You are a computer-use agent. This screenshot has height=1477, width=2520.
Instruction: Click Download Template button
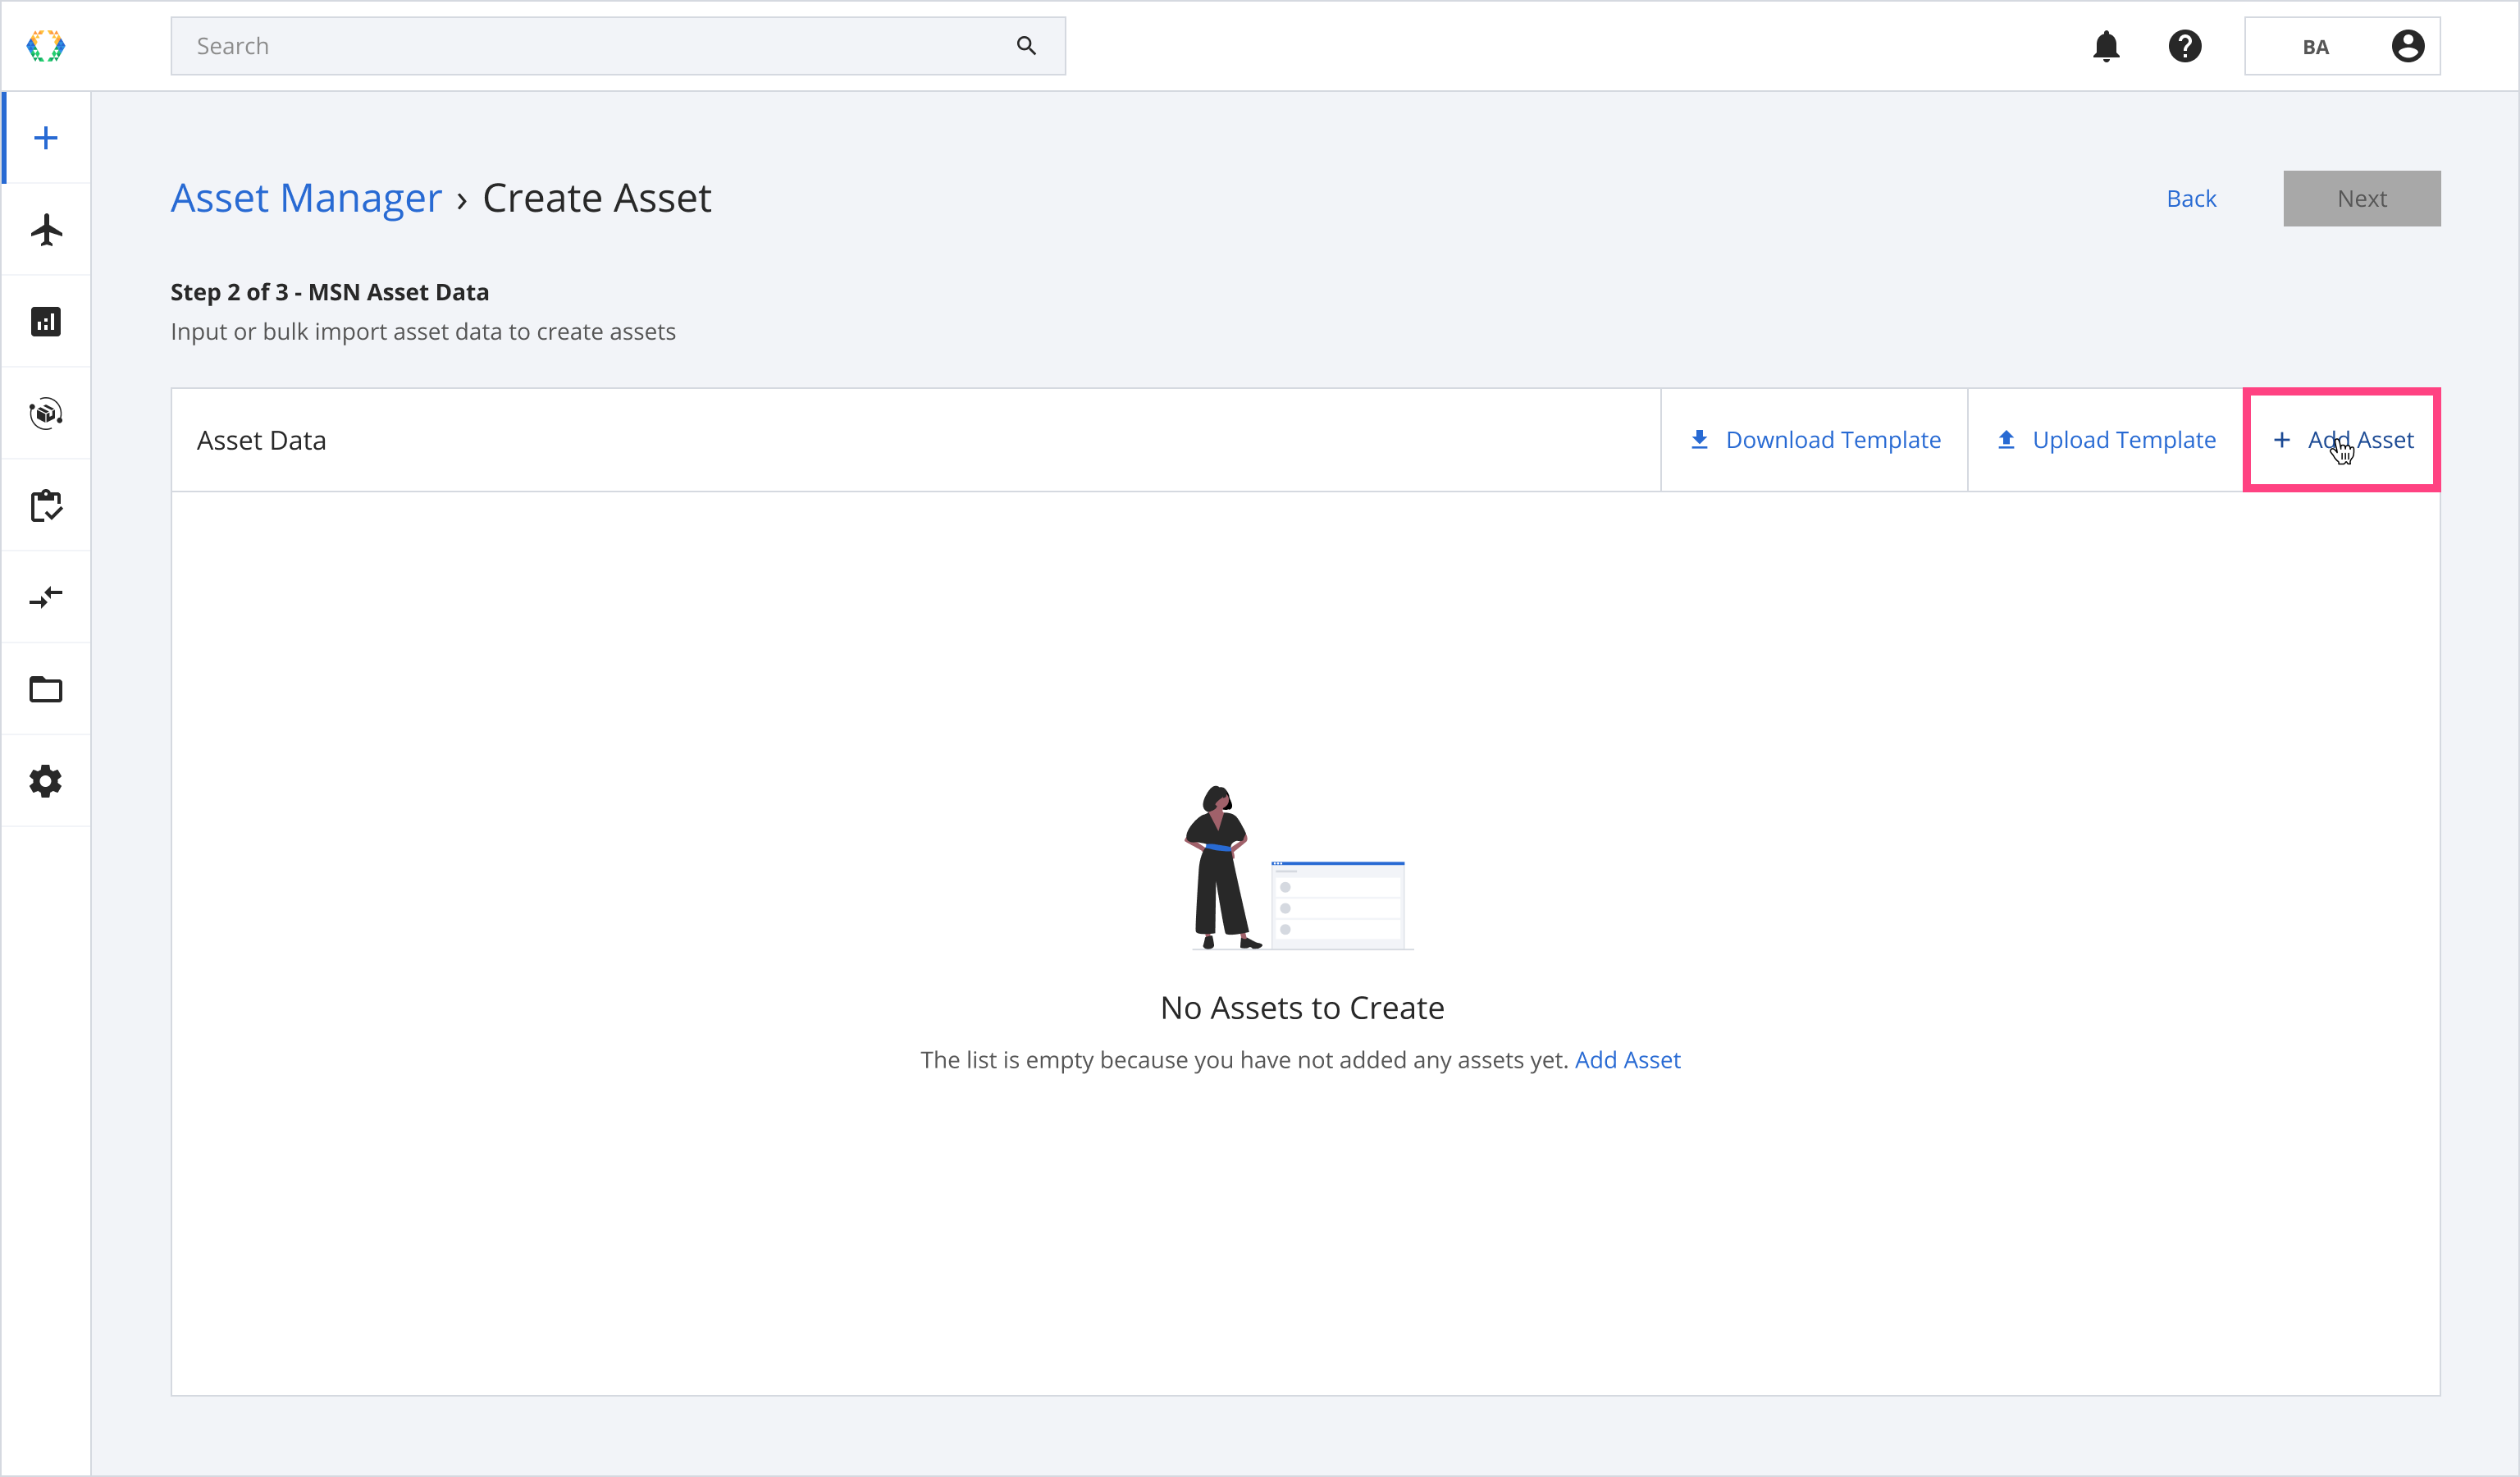tap(1814, 440)
